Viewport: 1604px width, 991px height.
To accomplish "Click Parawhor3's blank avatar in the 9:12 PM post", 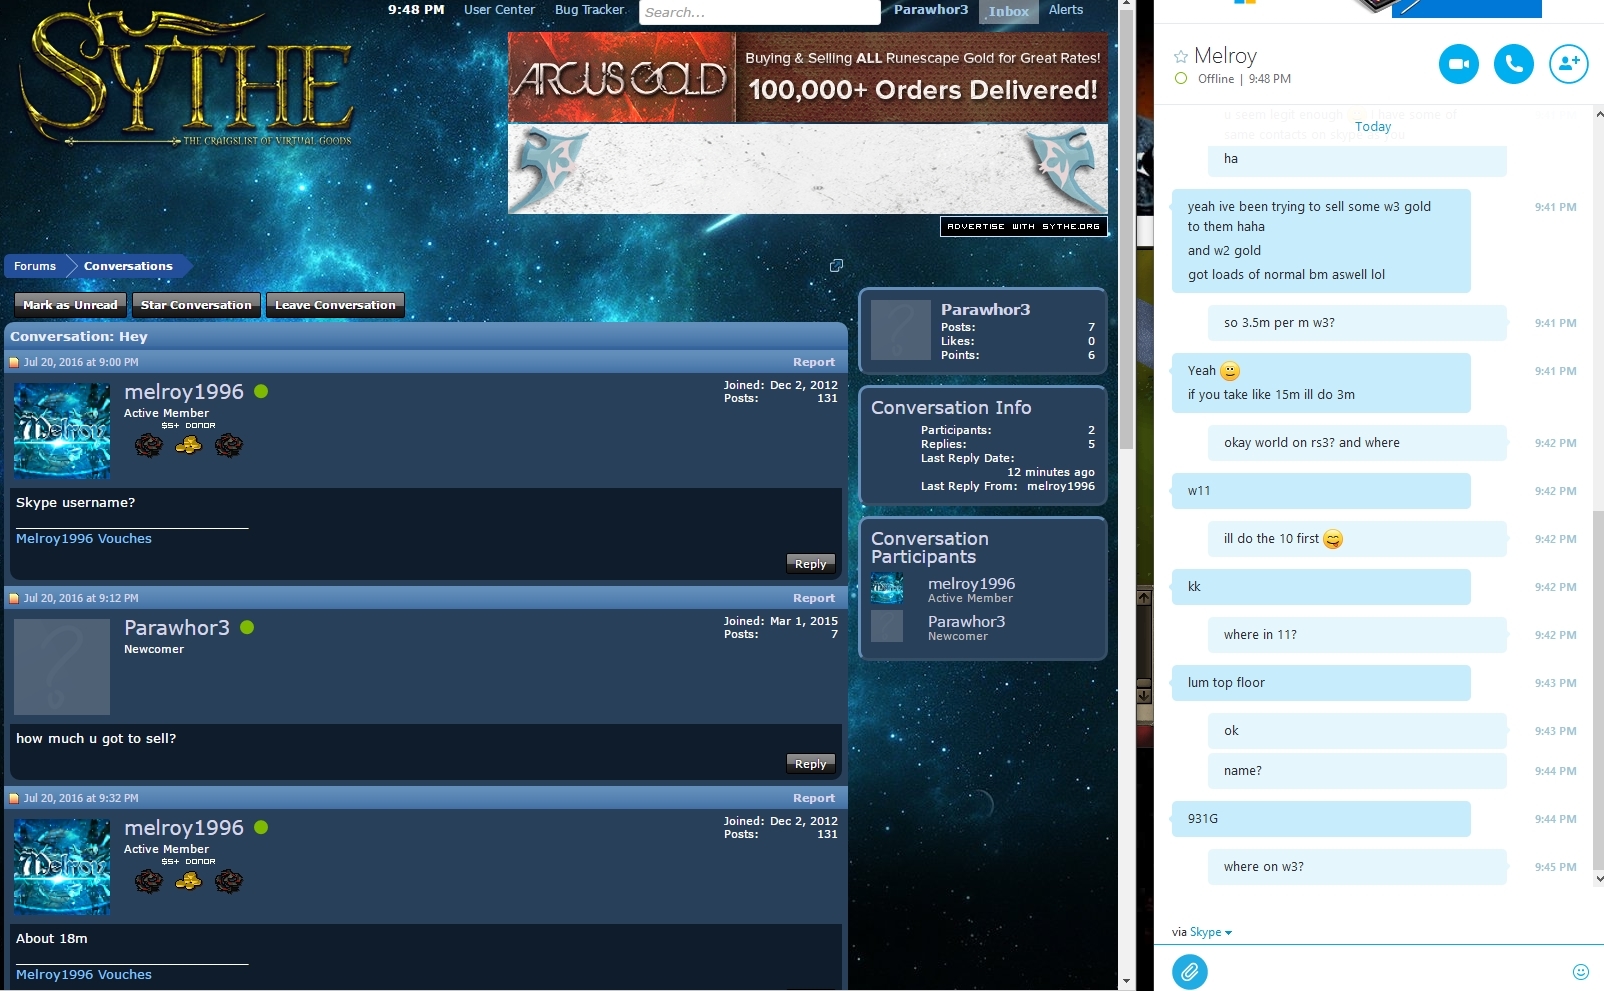I will click(x=62, y=667).
